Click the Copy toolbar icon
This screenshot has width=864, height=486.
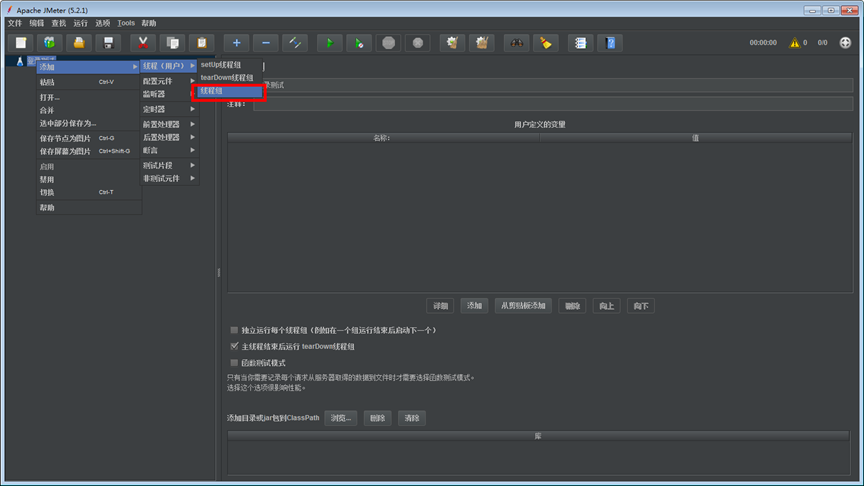click(172, 43)
